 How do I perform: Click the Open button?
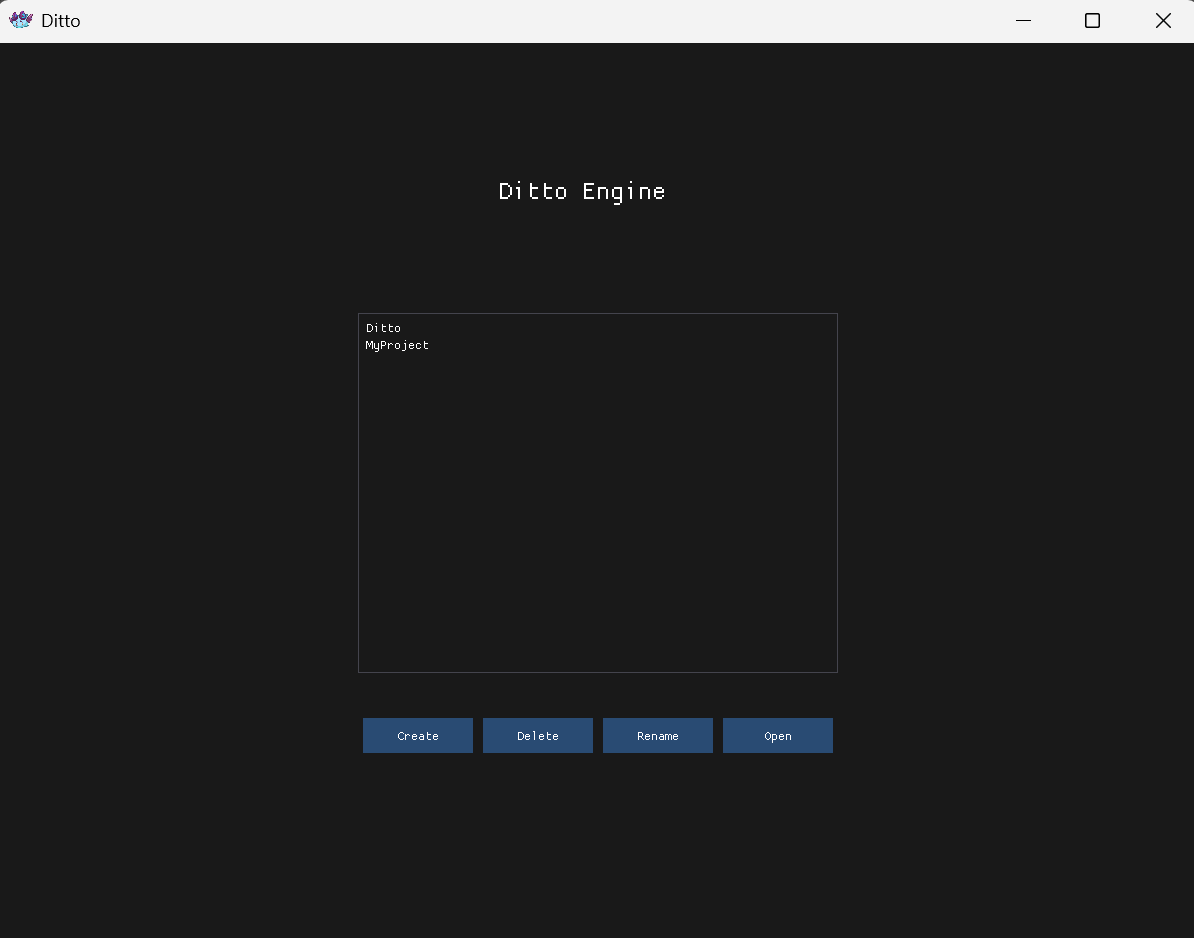point(777,735)
